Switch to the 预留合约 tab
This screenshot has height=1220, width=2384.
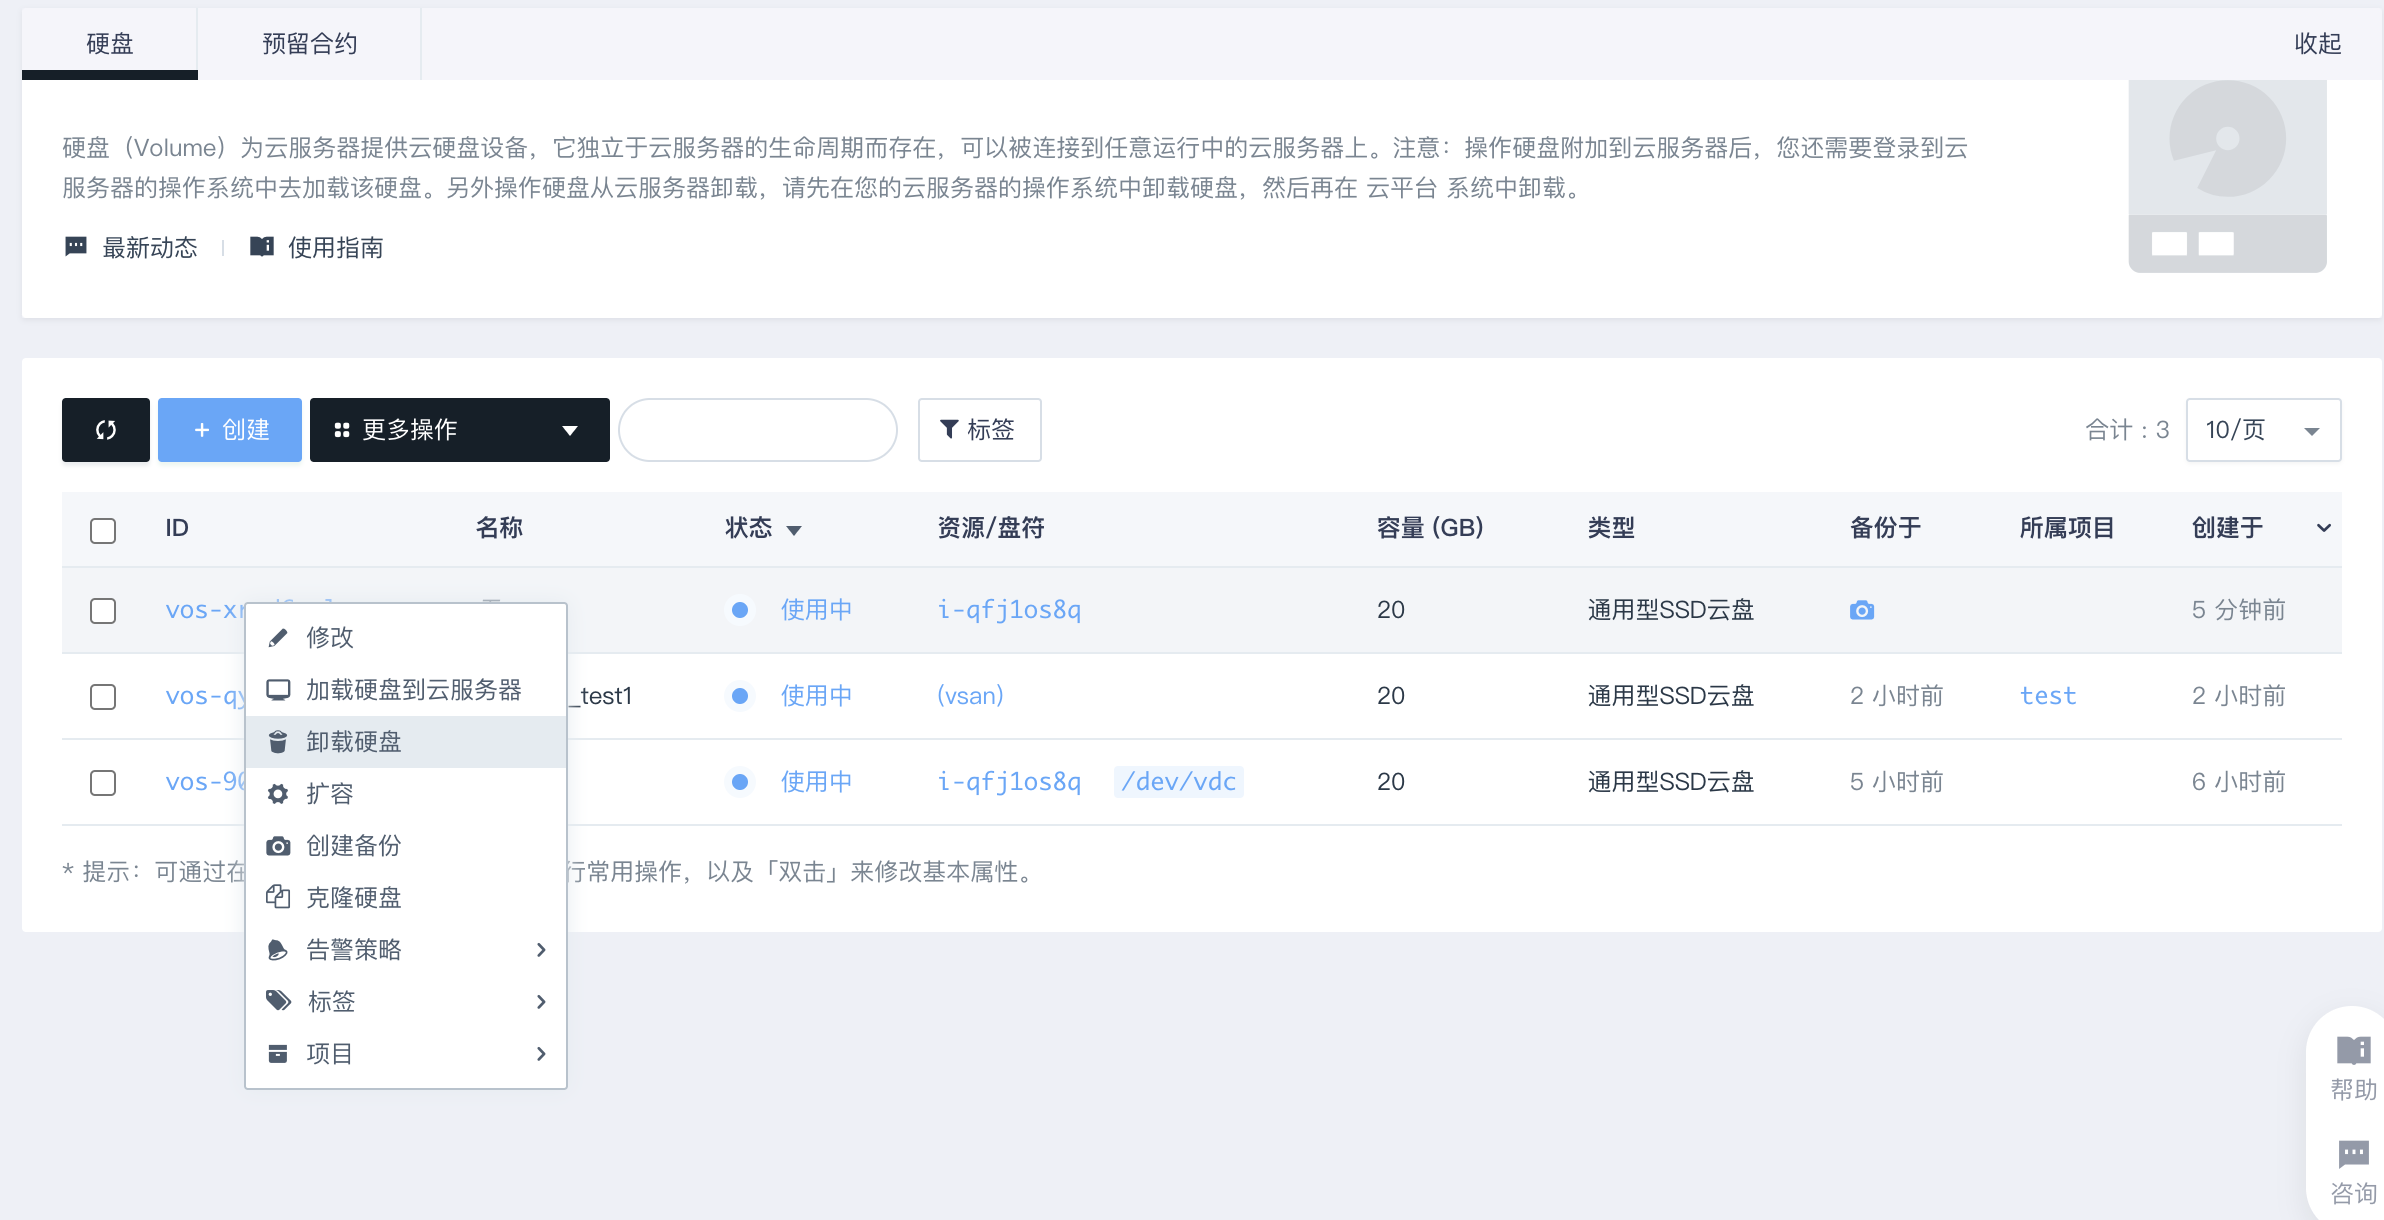point(310,44)
